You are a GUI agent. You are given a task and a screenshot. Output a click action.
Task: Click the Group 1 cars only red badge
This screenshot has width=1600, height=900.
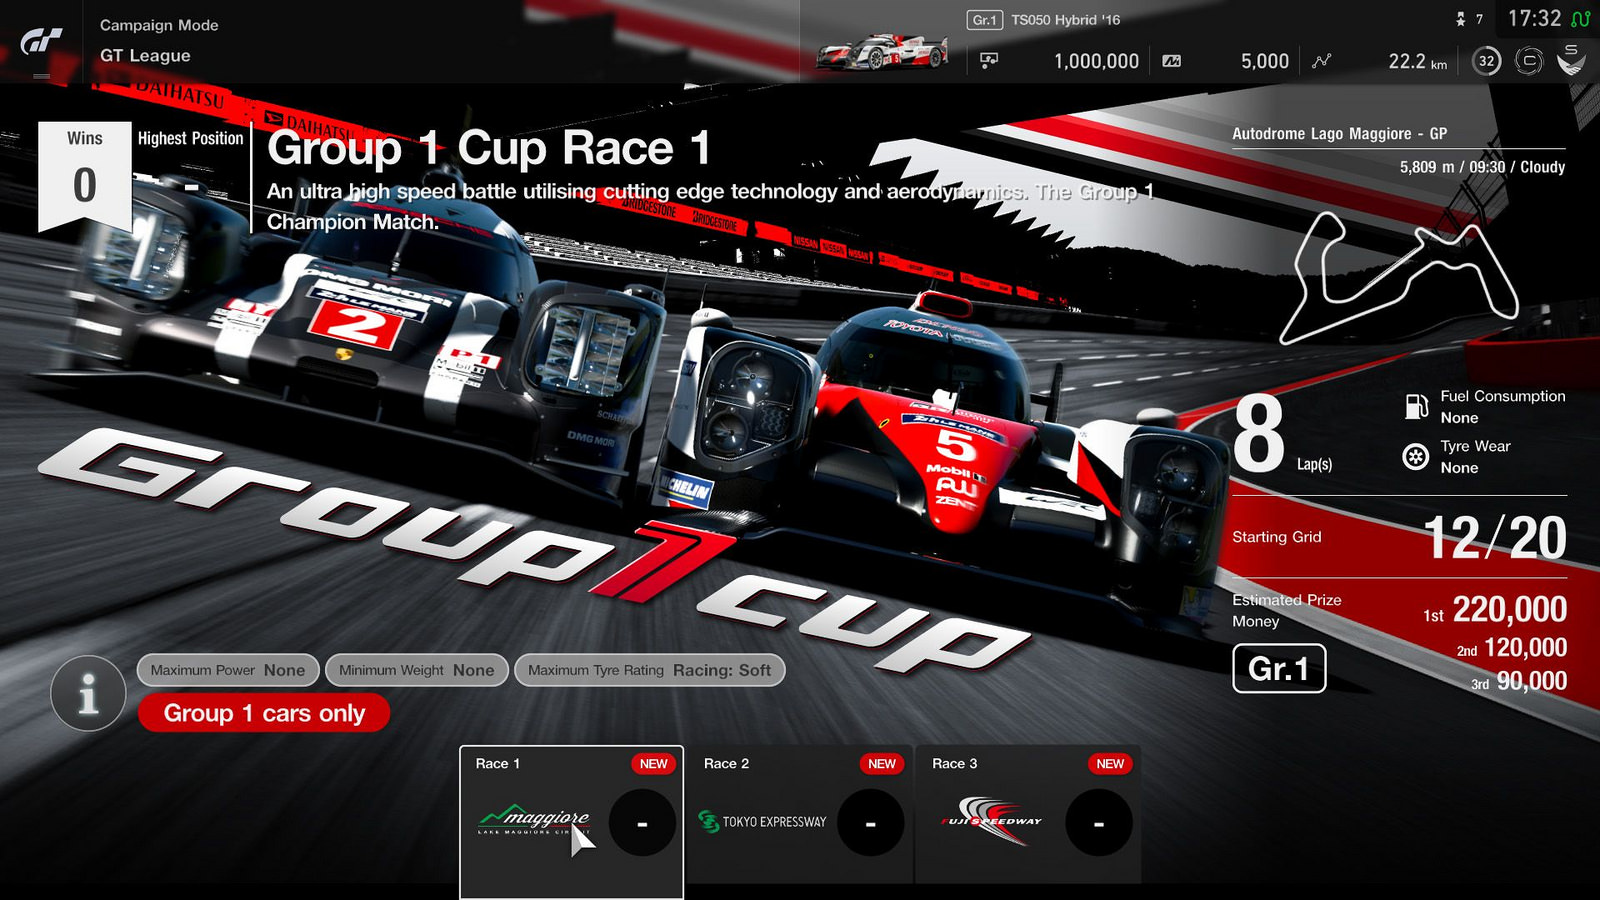(265, 714)
